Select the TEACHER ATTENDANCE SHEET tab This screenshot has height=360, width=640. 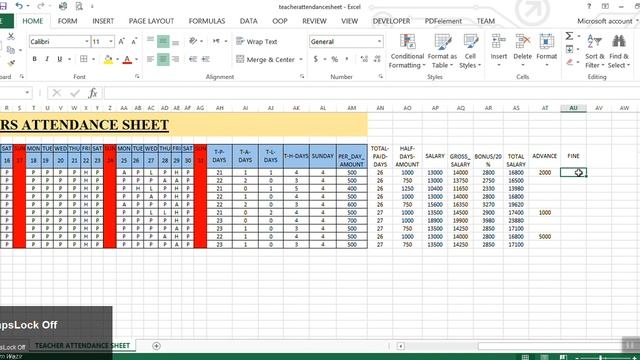pyautogui.click(x=82, y=346)
